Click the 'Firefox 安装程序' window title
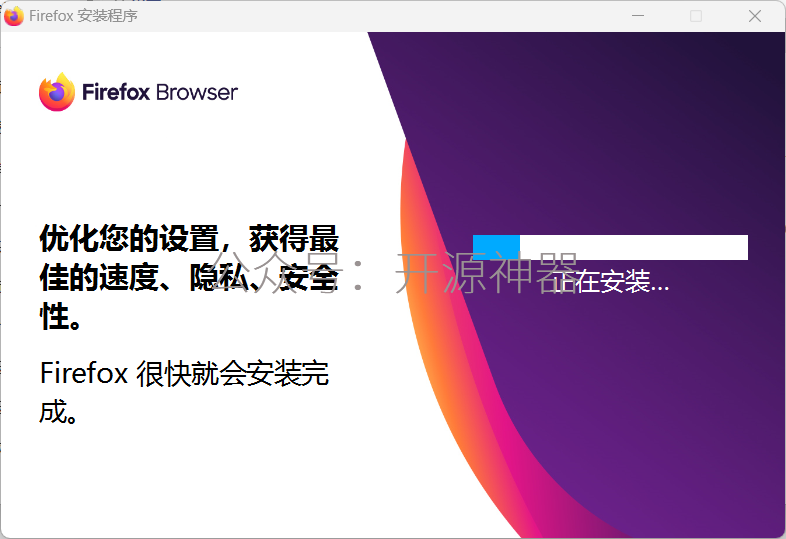This screenshot has width=786, height=539. (x=83, y=16)
